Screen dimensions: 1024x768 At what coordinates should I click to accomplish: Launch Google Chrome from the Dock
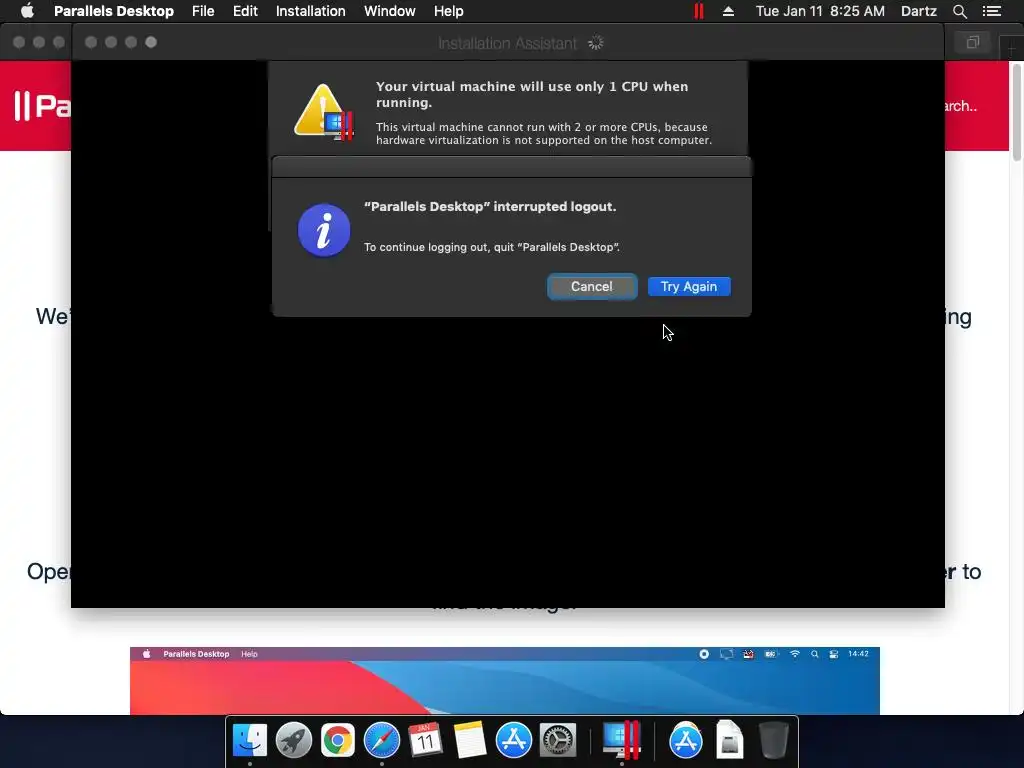point(338,740)
